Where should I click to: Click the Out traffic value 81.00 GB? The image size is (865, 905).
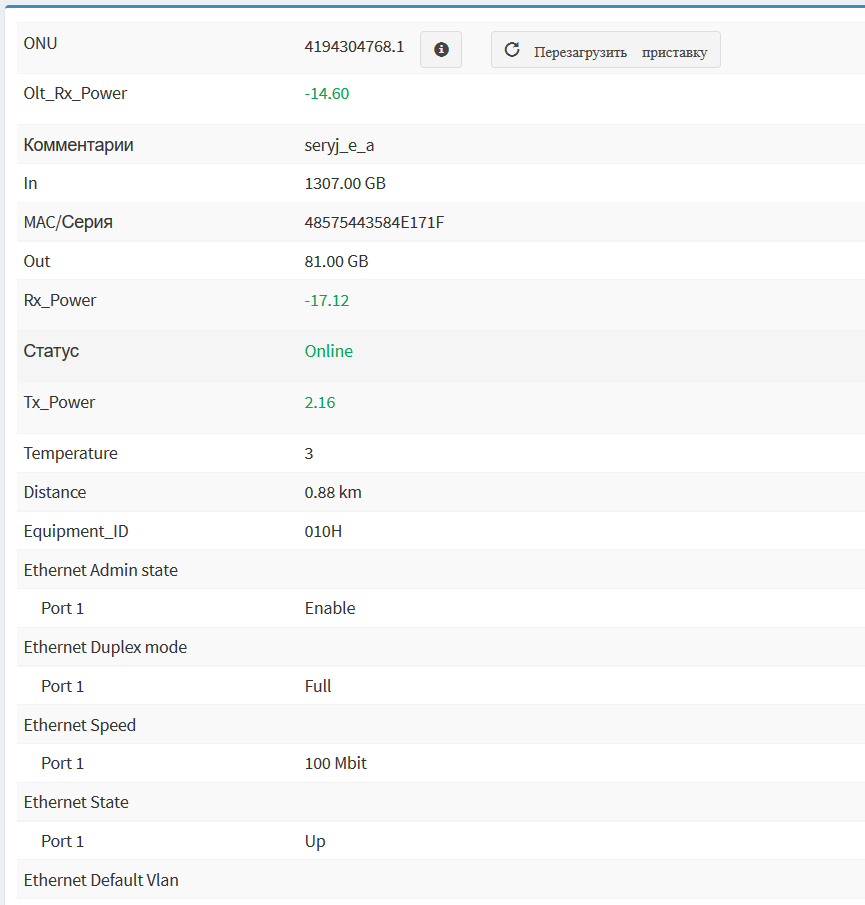tap(336, 262)
